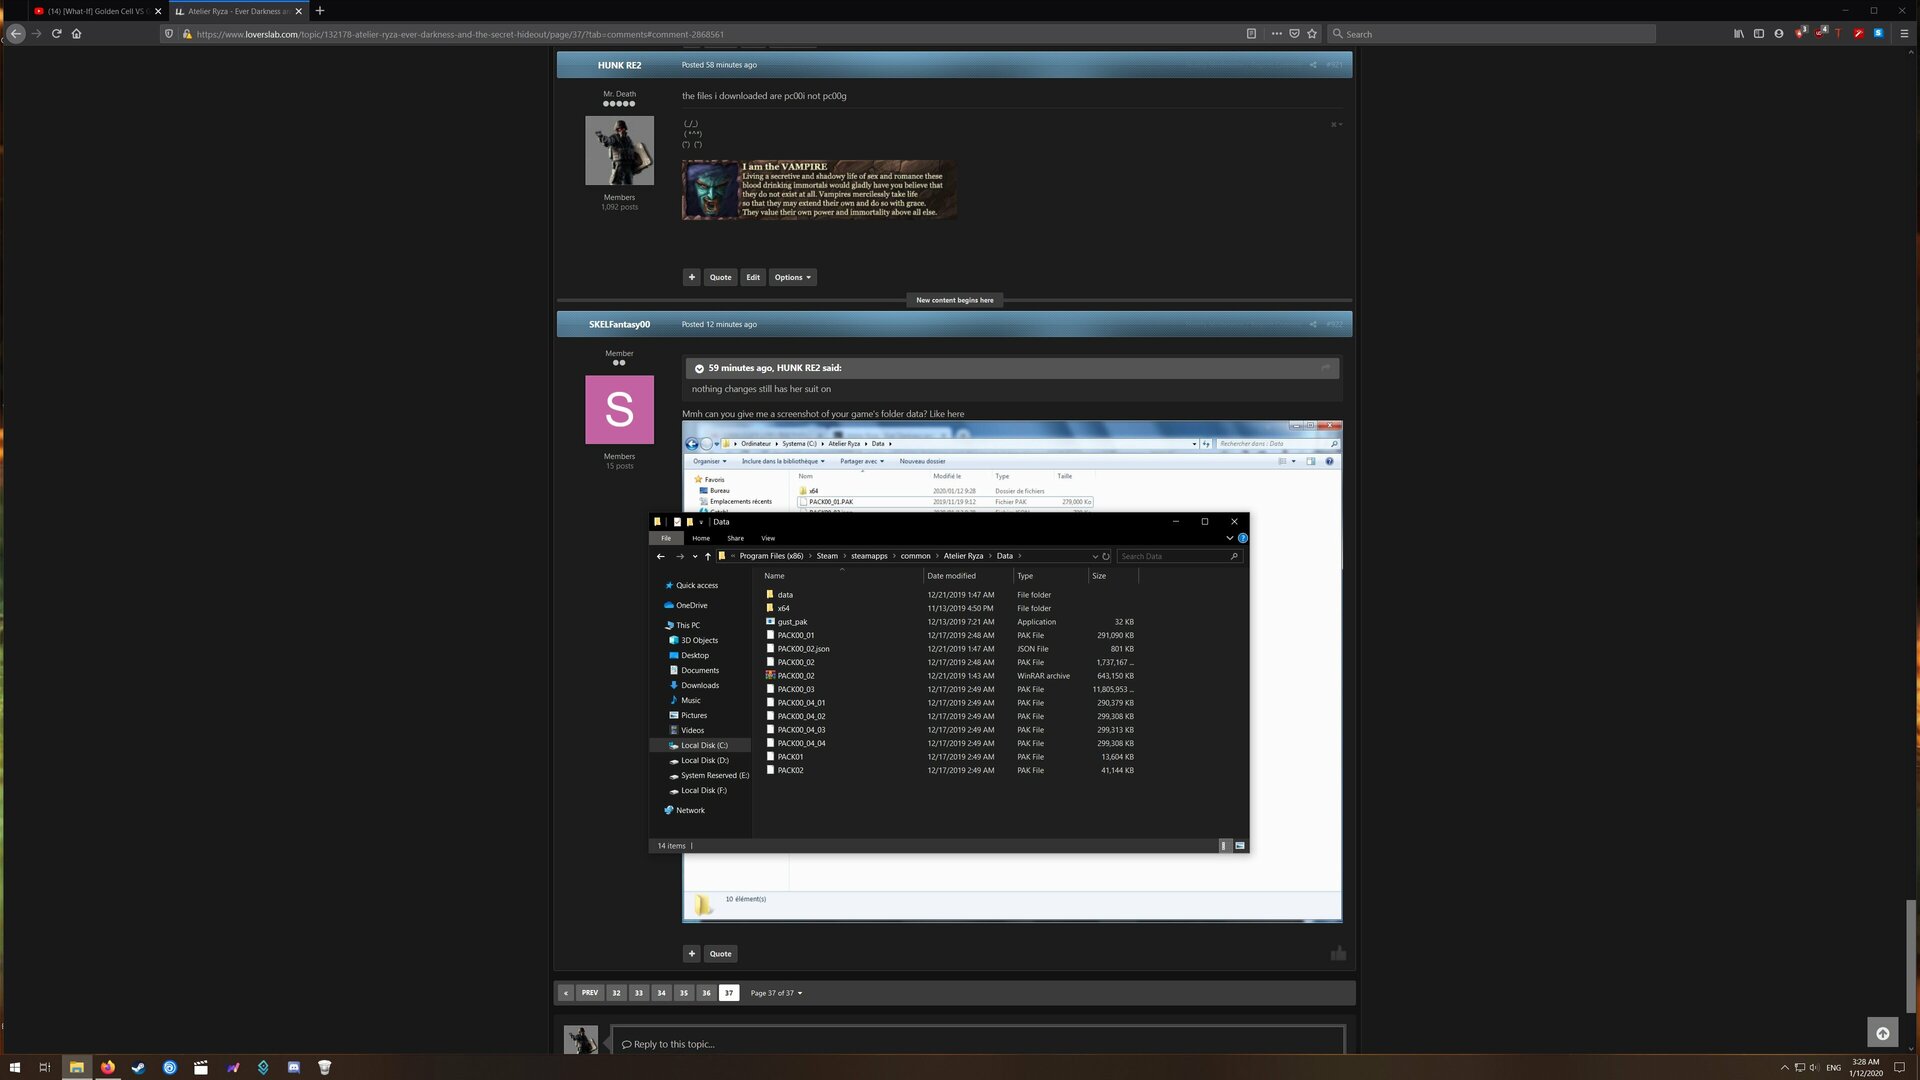Like SKELFantasy00's post with thumbs-up
The height and width of the screenshot is (1080, 1920).
click(x=1338, y=953)
